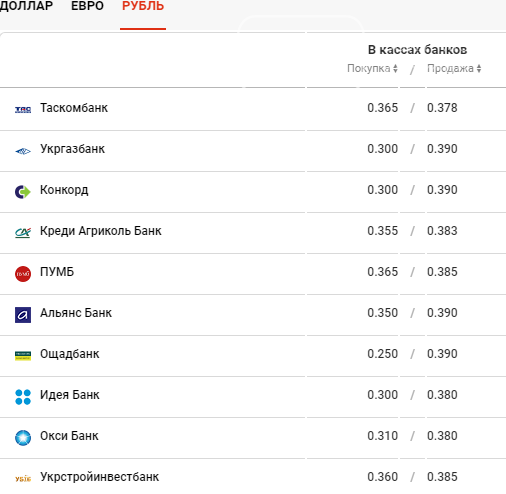Screen dimensions: 506x494
Task: Click the Таскомбанк logo icon
Action: (23, 109)
